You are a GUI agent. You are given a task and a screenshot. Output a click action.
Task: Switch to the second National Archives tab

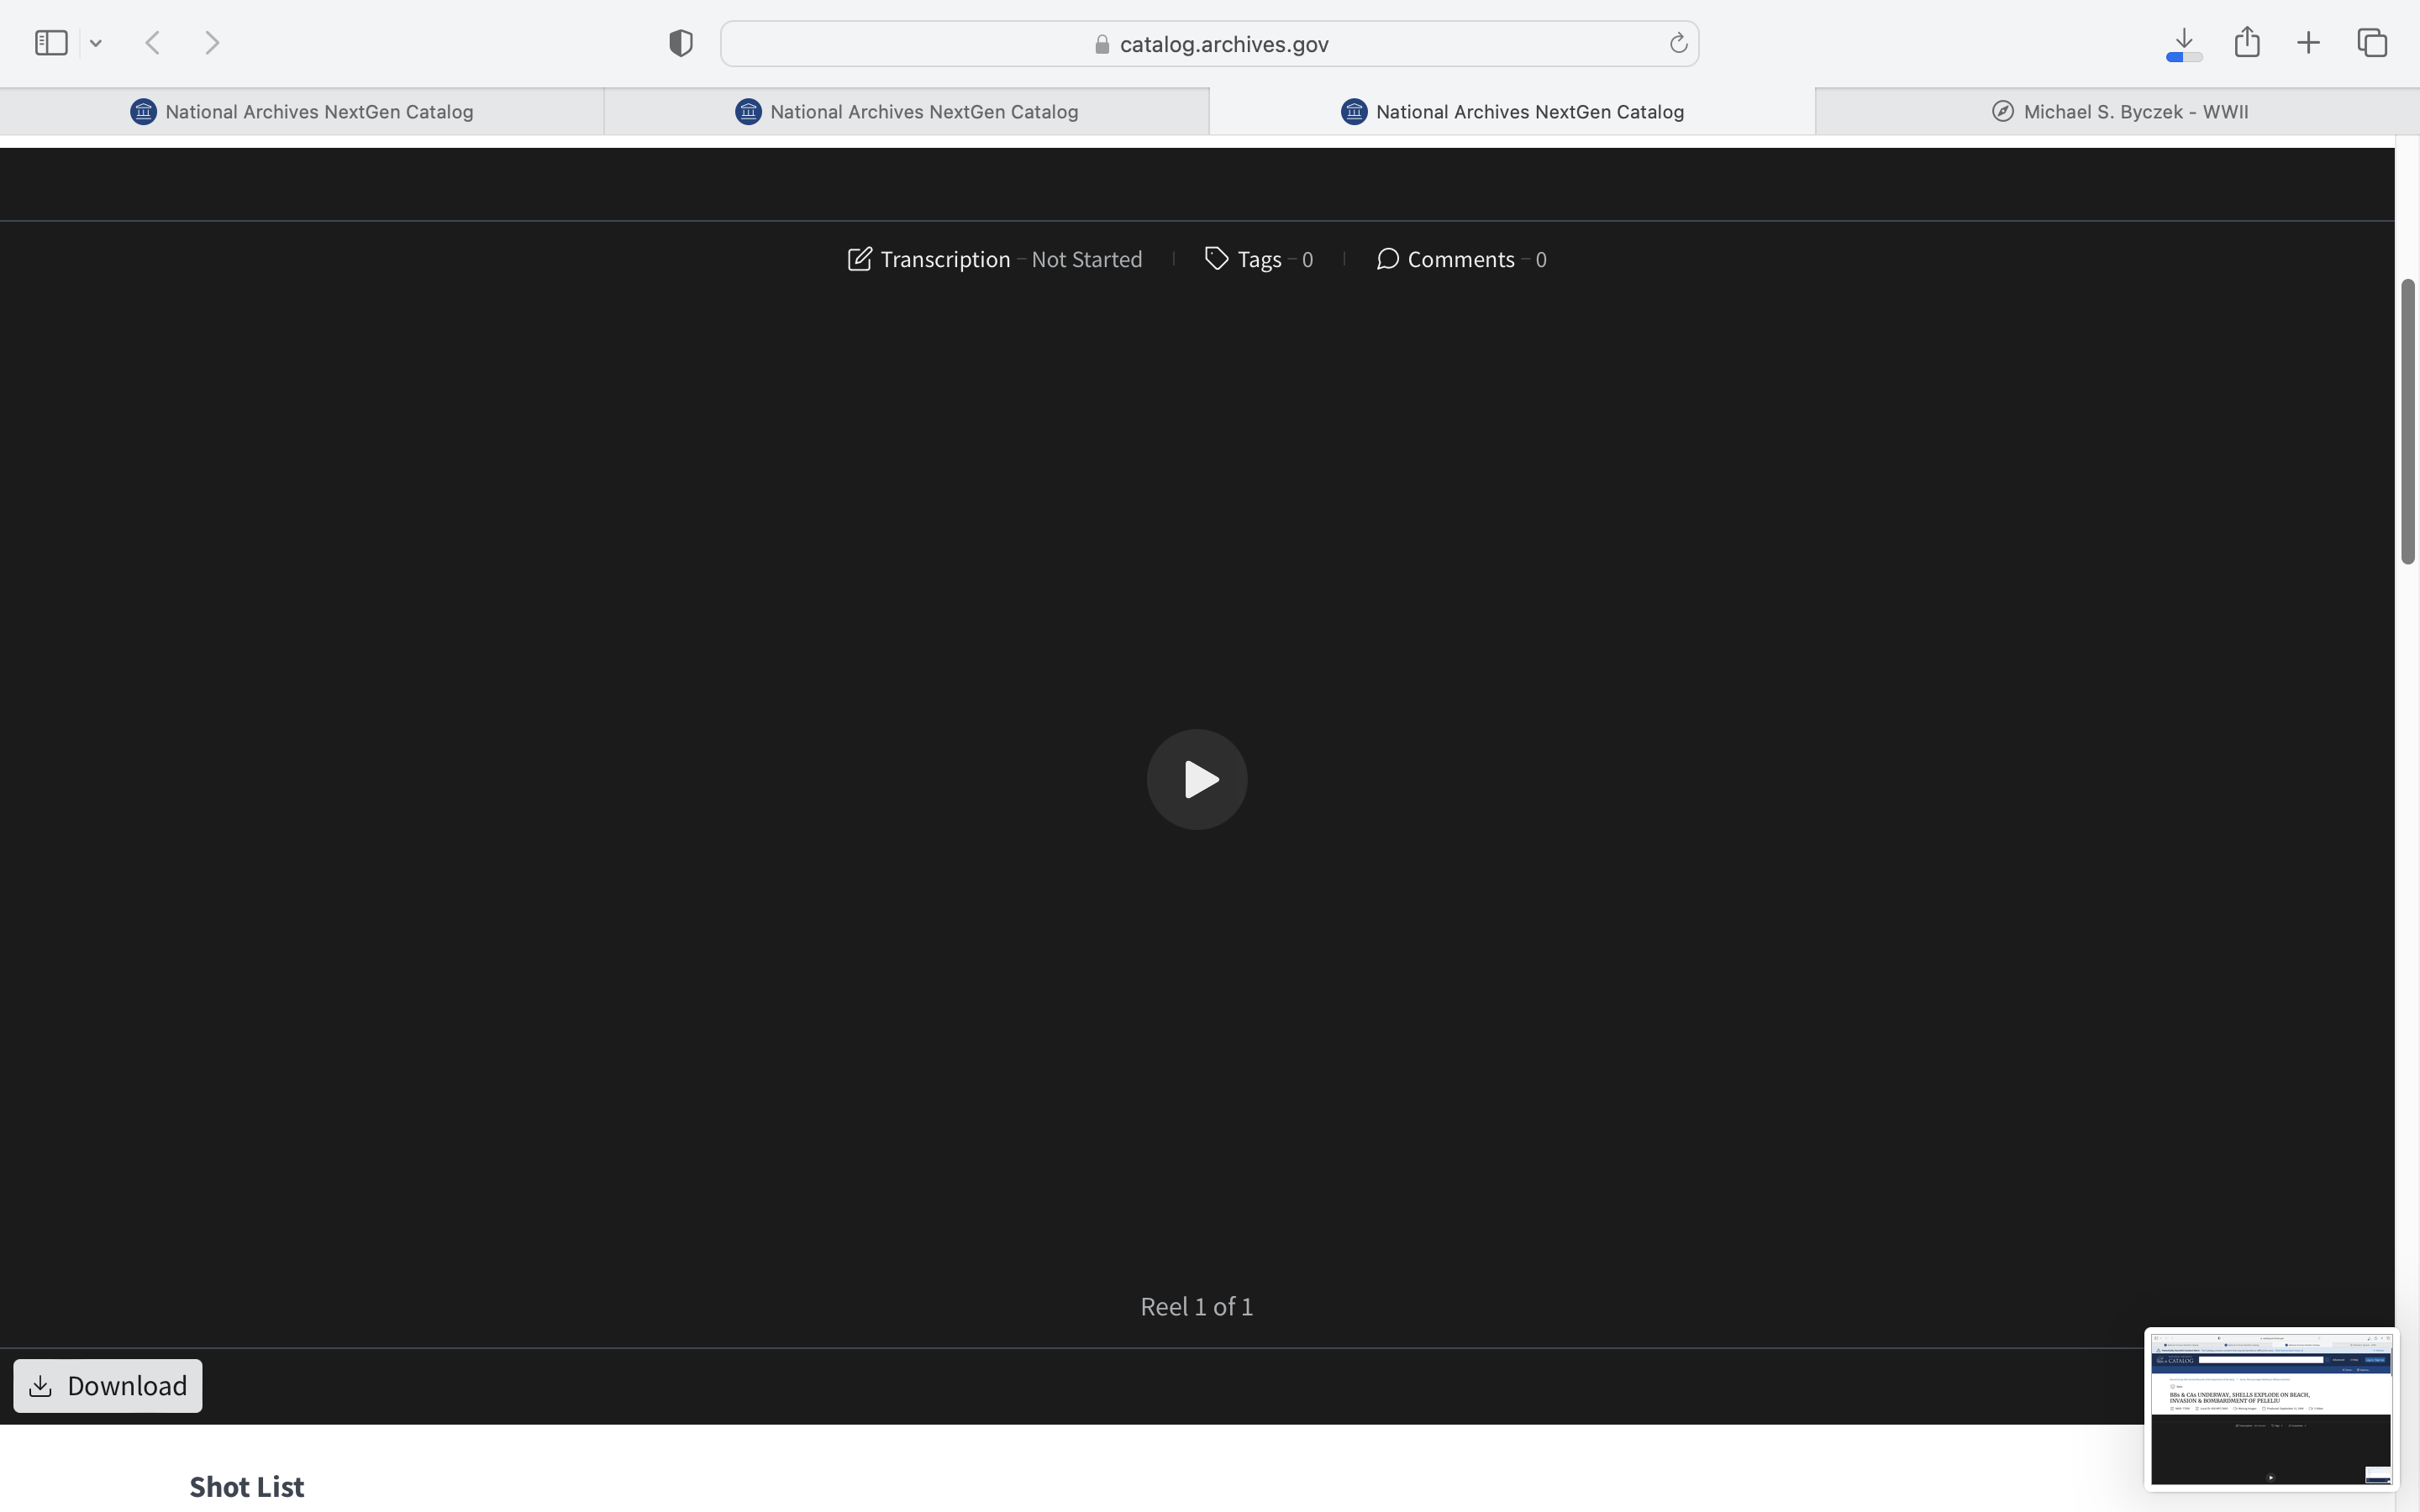point(907,112)
